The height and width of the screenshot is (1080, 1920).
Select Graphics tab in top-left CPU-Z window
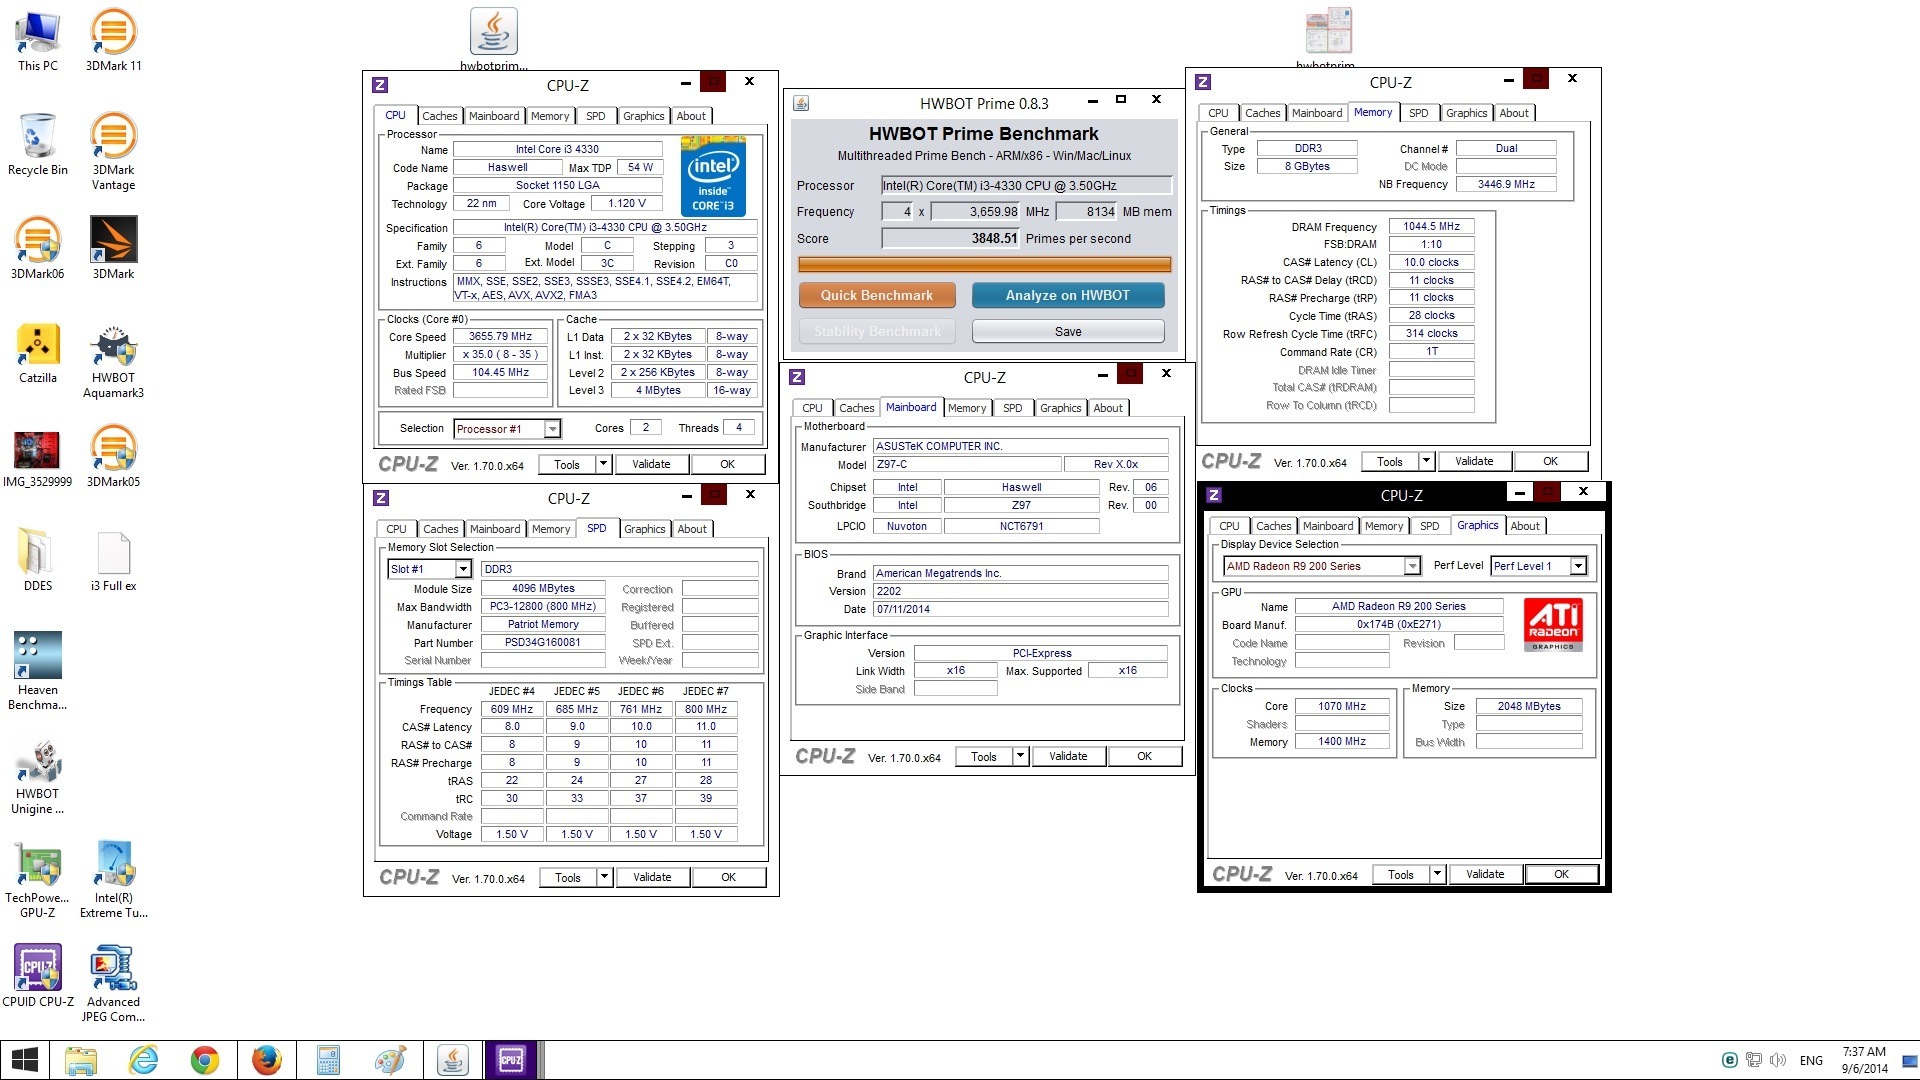[x=643, y=116]
